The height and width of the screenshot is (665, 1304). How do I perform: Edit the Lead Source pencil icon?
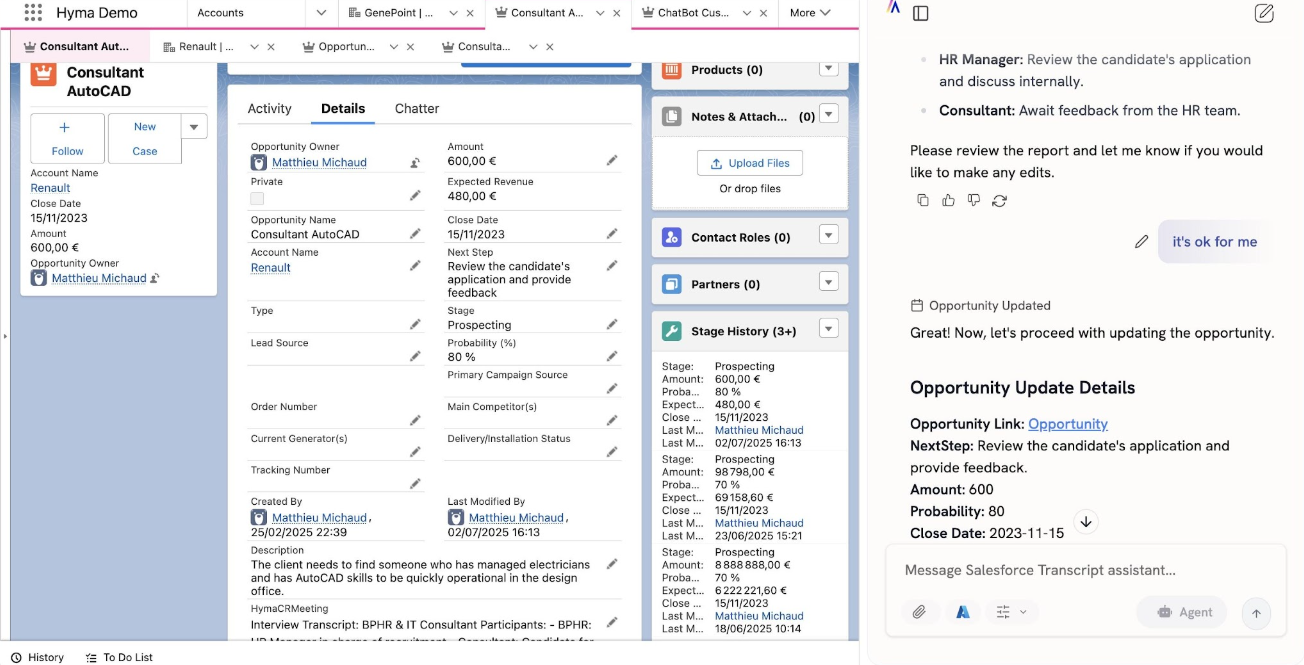(415, 356)
